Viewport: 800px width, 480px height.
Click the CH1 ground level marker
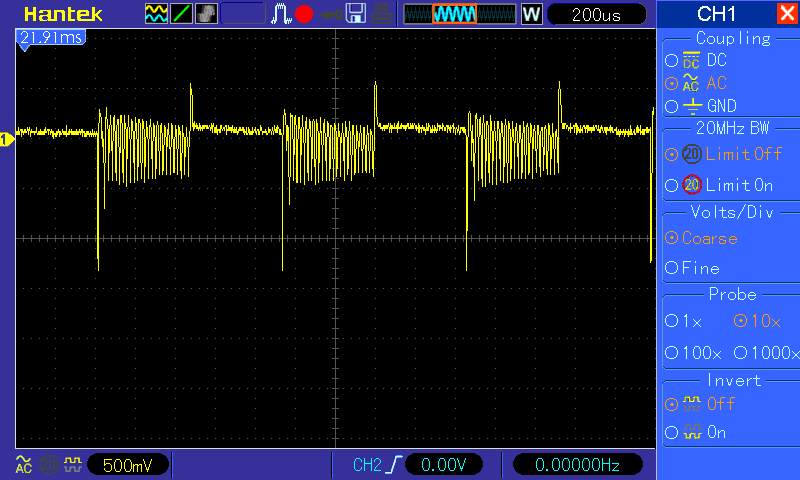(7, 139)
